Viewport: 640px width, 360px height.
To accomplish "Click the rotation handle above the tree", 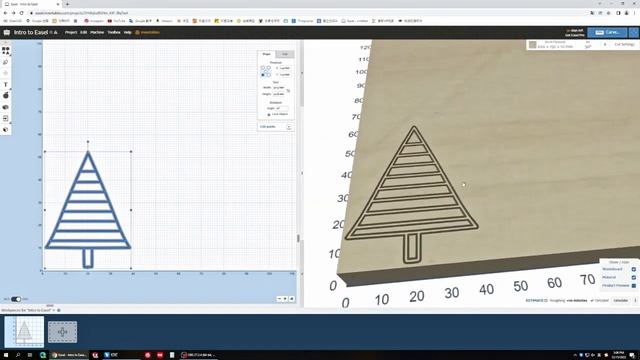I will point(88,142).
